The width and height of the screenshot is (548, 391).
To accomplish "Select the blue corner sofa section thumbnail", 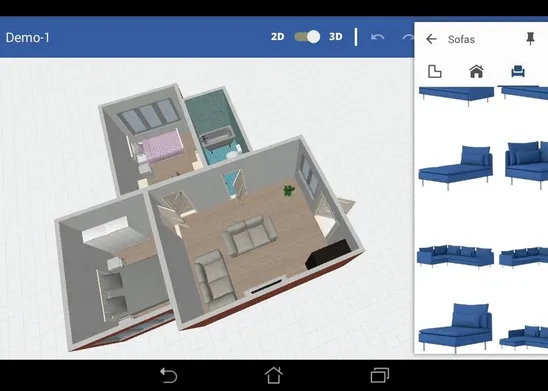I will point(526,164).
